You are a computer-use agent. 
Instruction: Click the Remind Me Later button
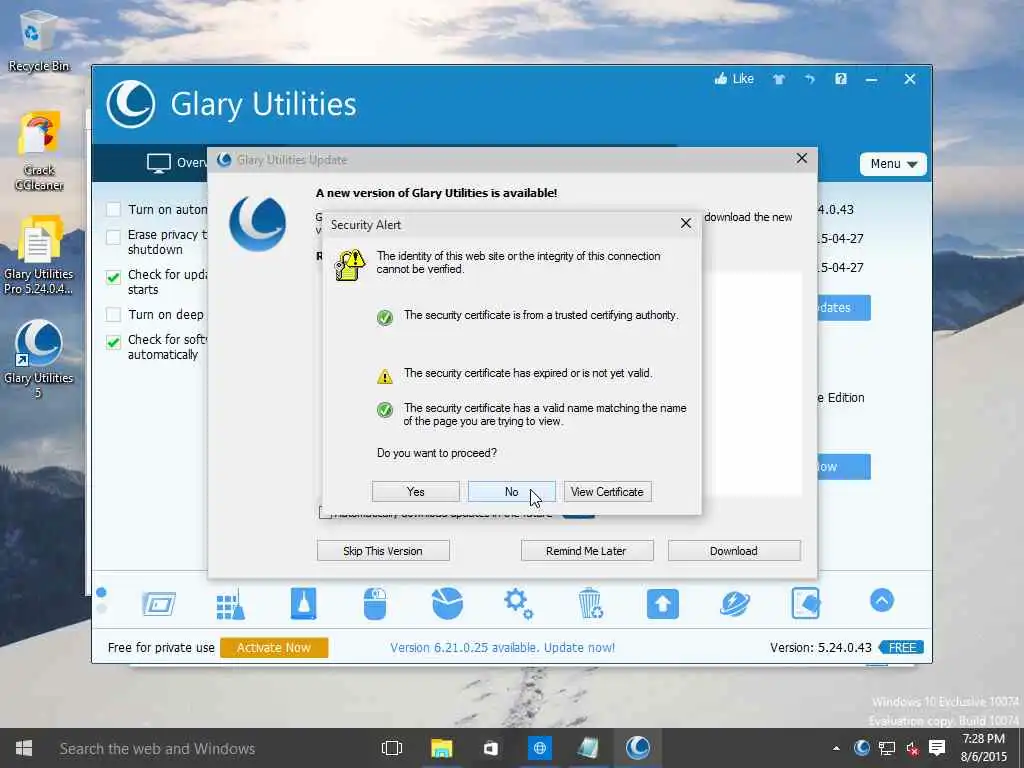point(586,551)
